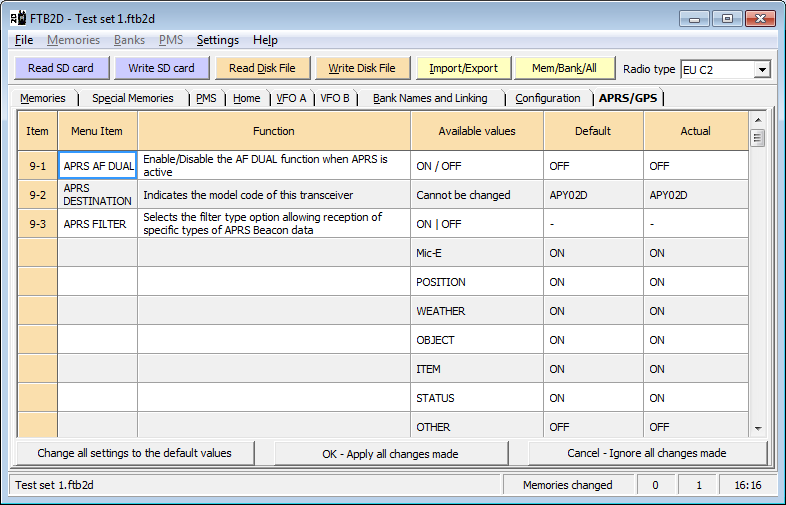Click the Available values column header
786x505 pixels.
(x=477, y=131)
